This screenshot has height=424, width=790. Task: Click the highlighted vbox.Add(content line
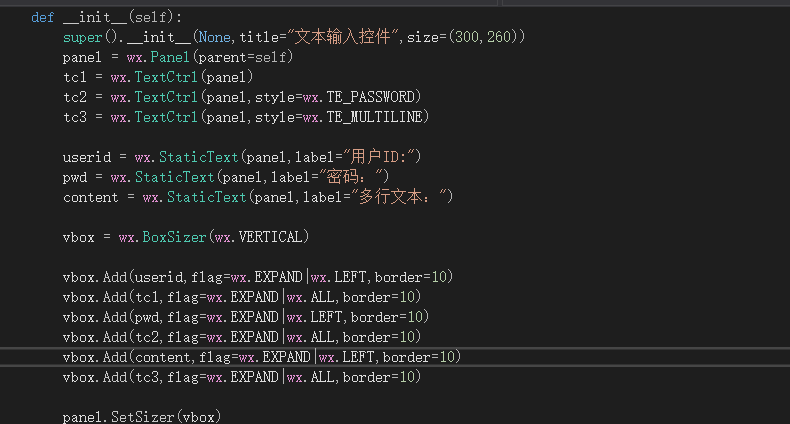(x=262, y=357)
